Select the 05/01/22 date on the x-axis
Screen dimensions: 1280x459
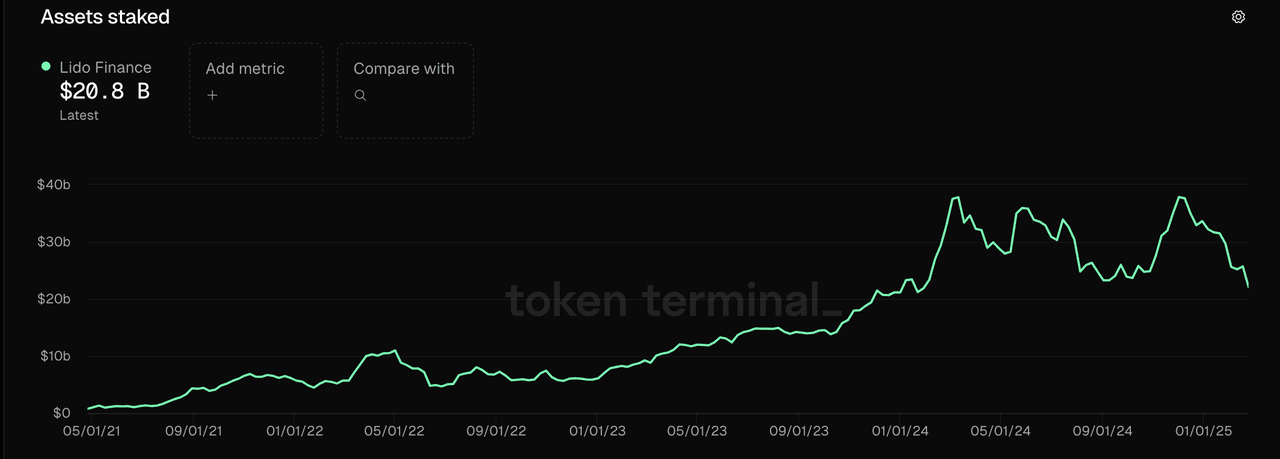(396, 432)
